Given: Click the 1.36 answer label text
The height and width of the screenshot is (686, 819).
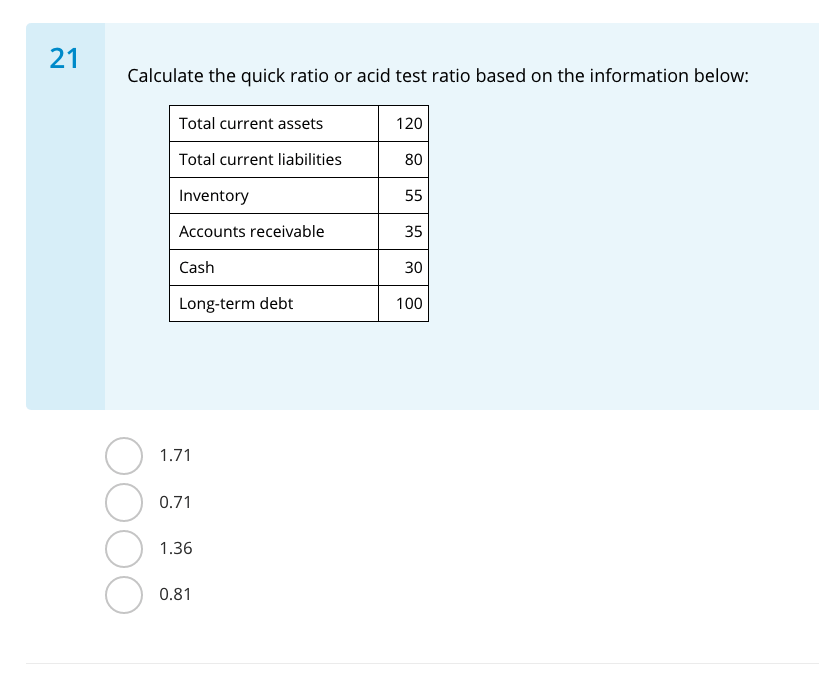Looking at the screenshot, I should tap(176, 548).
